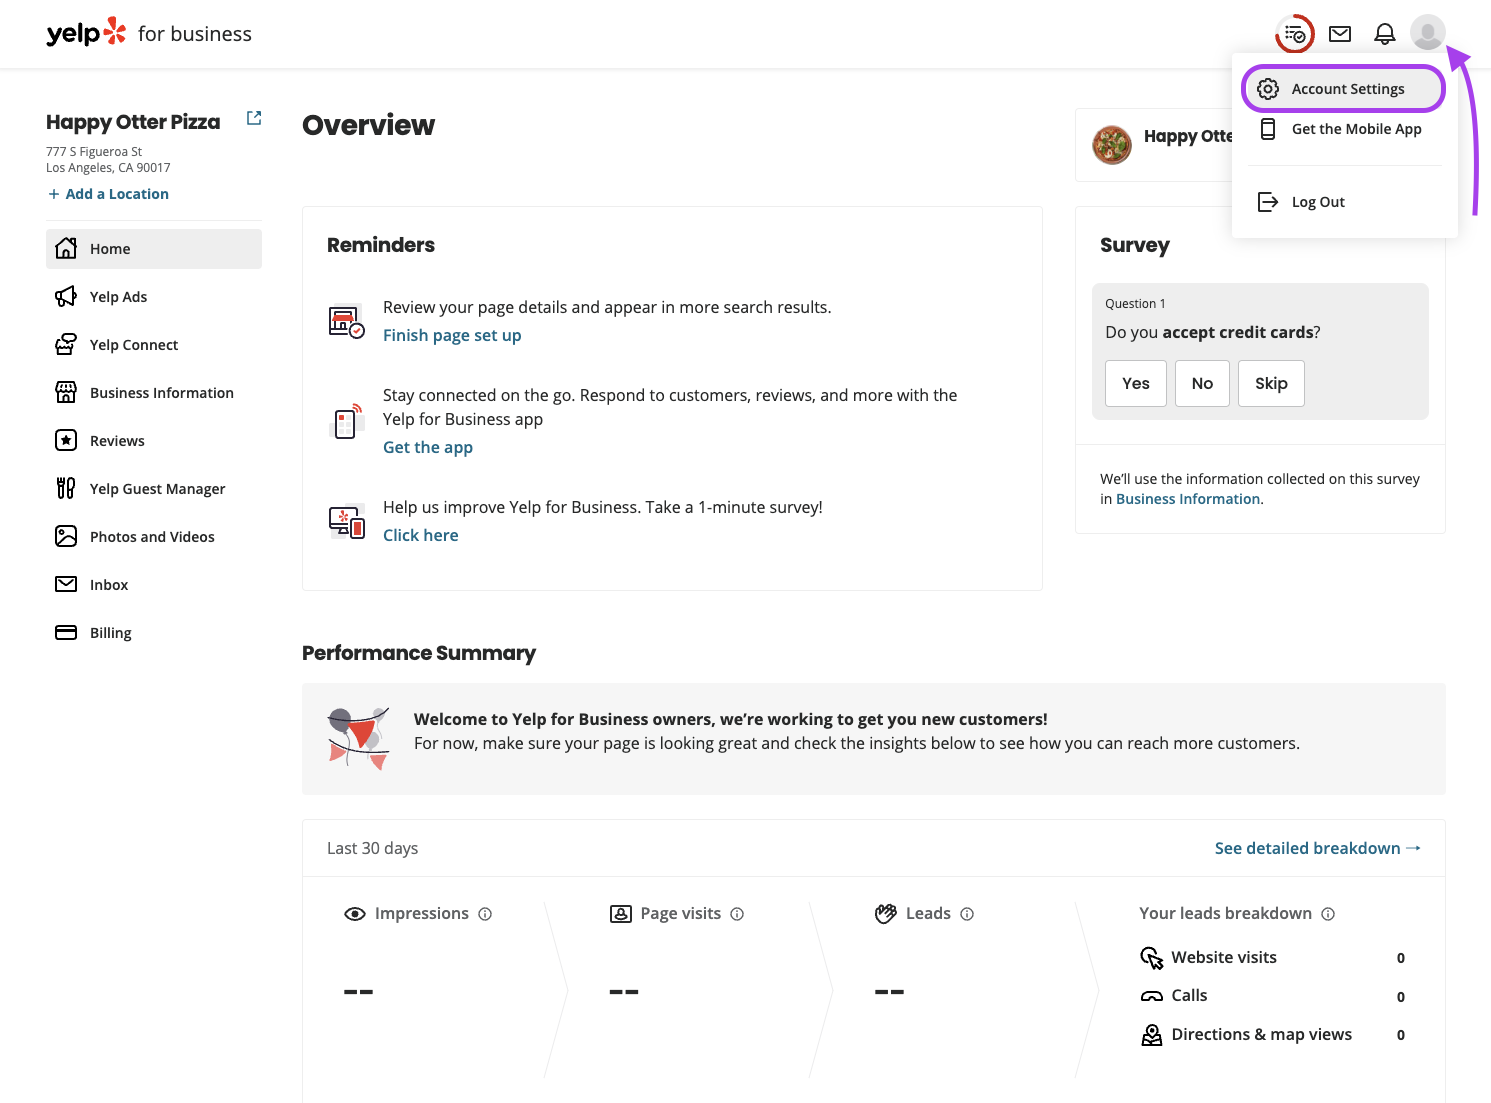1491x1103 pixels.
Task: Open Billing in the sidebar
Action: (154, 633)
